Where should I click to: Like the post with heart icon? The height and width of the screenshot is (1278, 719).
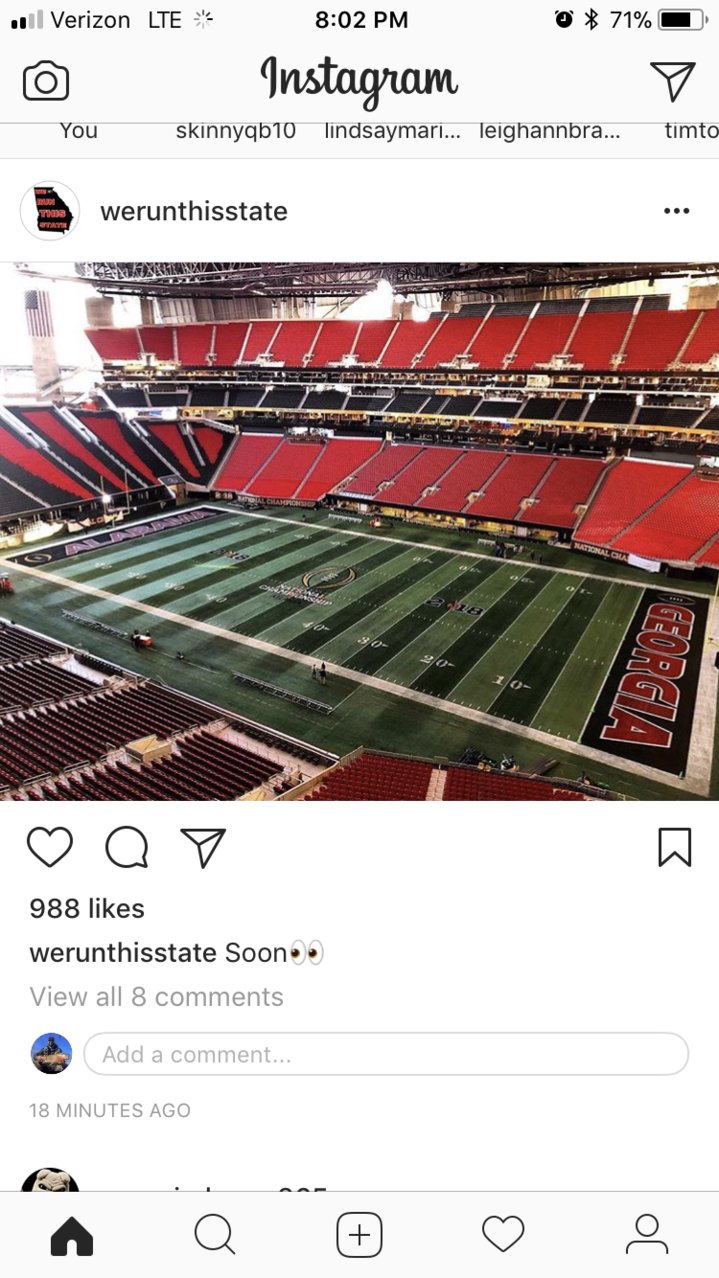(50, 848)
